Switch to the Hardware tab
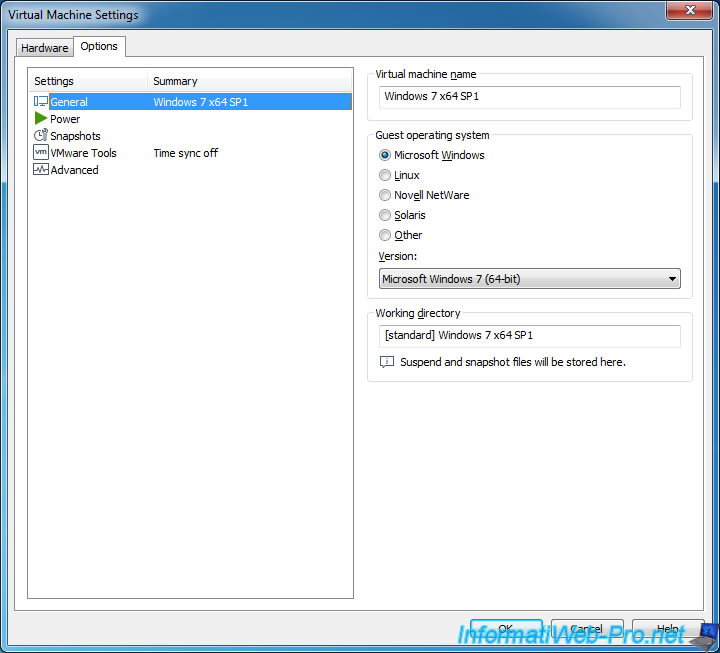The width and height of the screenshot is (720, 653). coord(45,48)
